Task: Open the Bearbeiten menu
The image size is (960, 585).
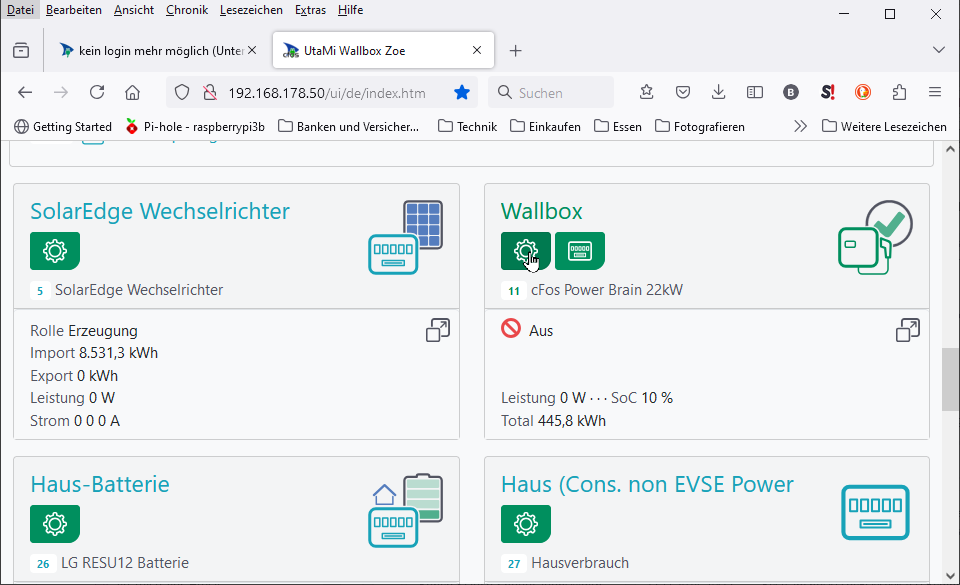Action: 73,10
